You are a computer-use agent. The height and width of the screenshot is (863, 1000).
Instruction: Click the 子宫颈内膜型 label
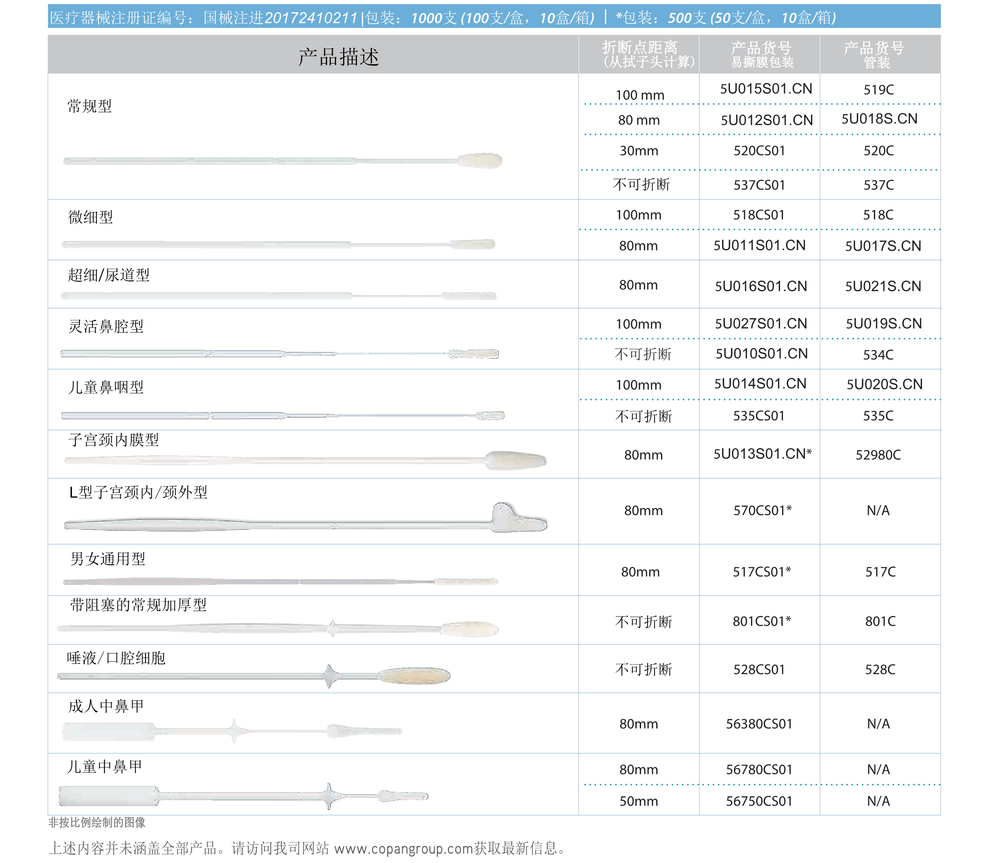click(114, 440)
